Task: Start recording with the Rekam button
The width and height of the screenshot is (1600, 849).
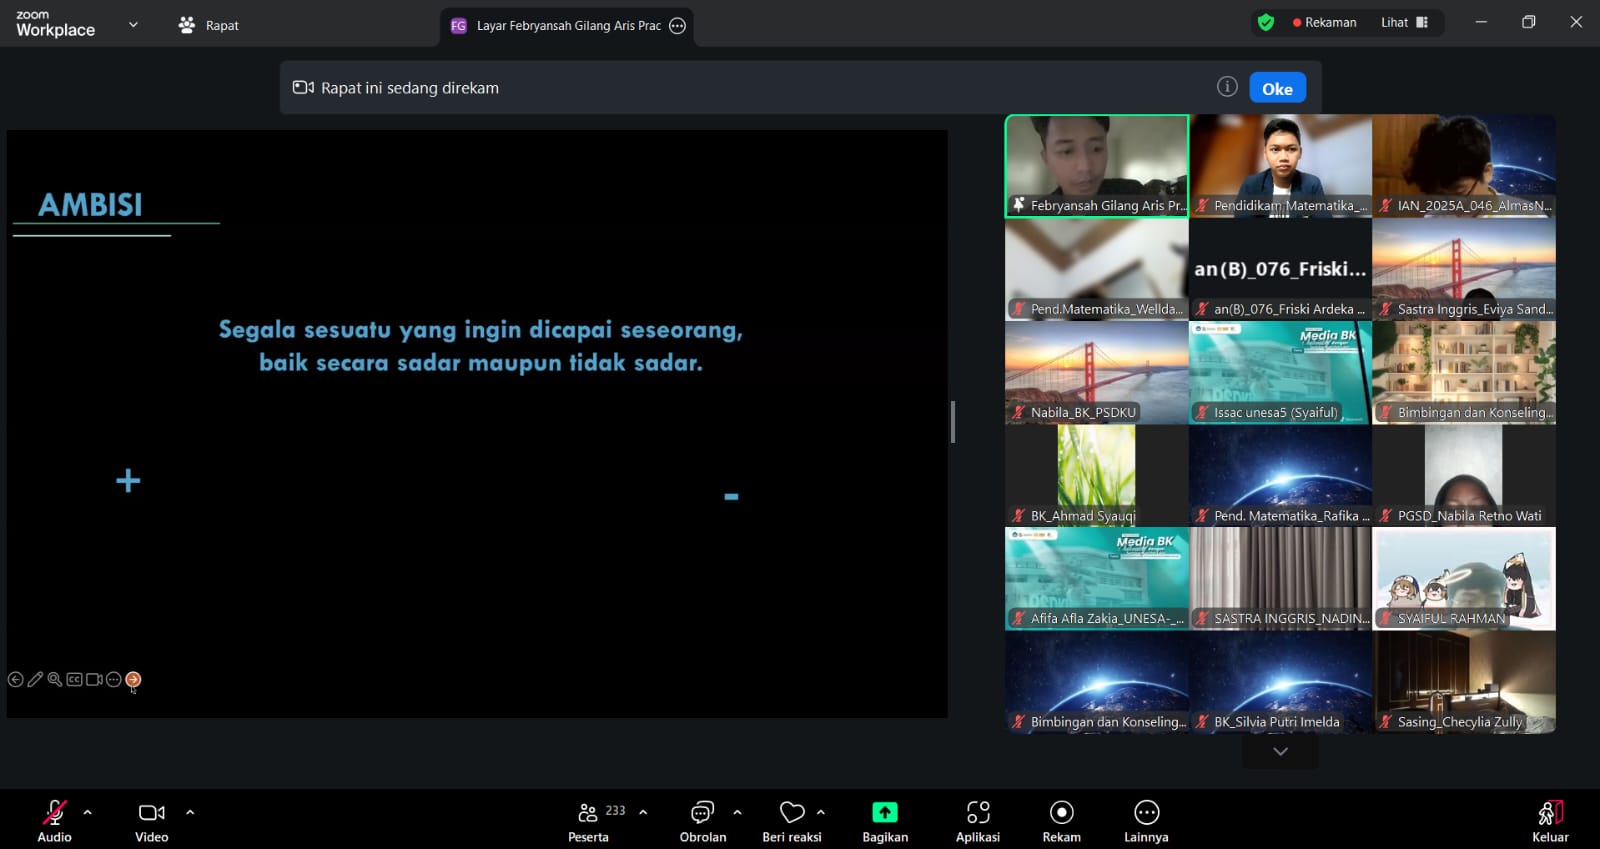Action: [1061, 813]
